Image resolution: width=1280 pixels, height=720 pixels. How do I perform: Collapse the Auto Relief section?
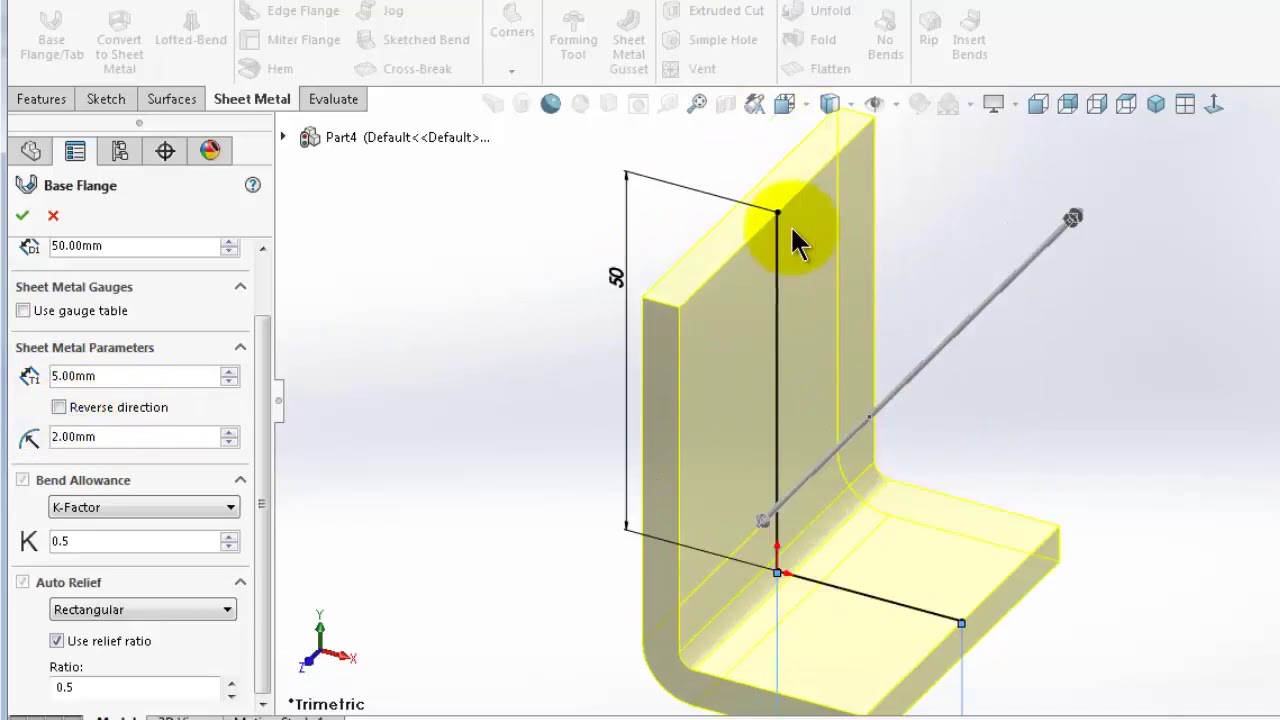click(x=240, y=582)
